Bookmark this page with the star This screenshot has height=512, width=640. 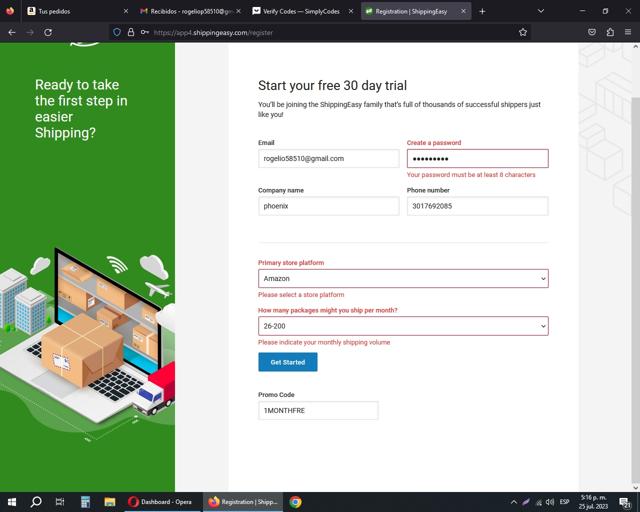pos(523,32)
